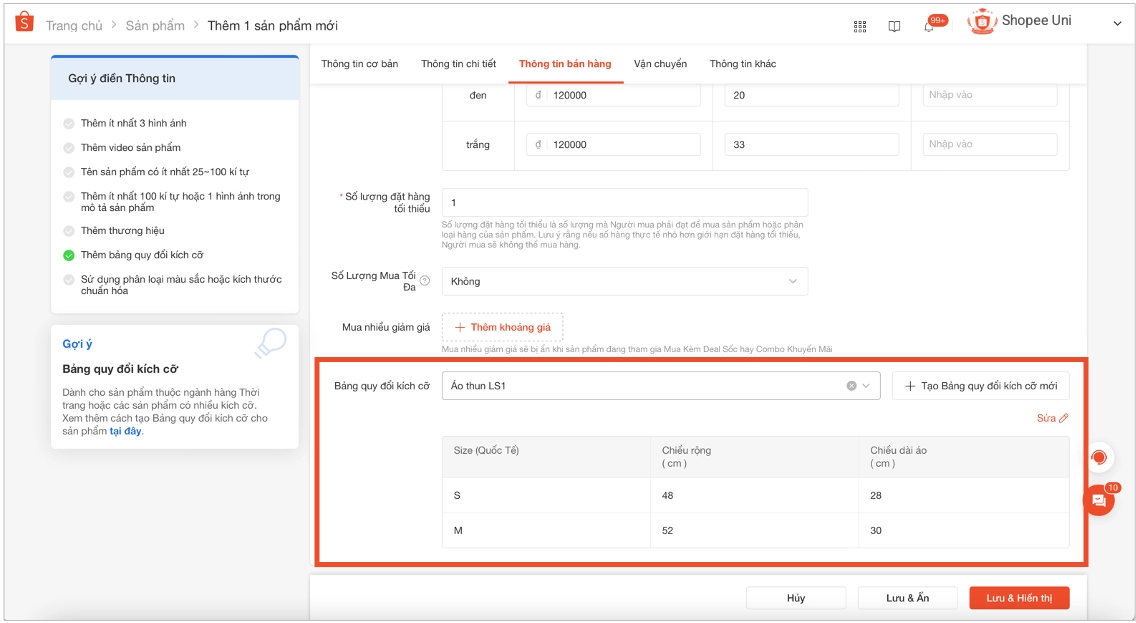Open notifications bell with 99+ badge
The image size is (1136, 623).
(x=930, y=27)
